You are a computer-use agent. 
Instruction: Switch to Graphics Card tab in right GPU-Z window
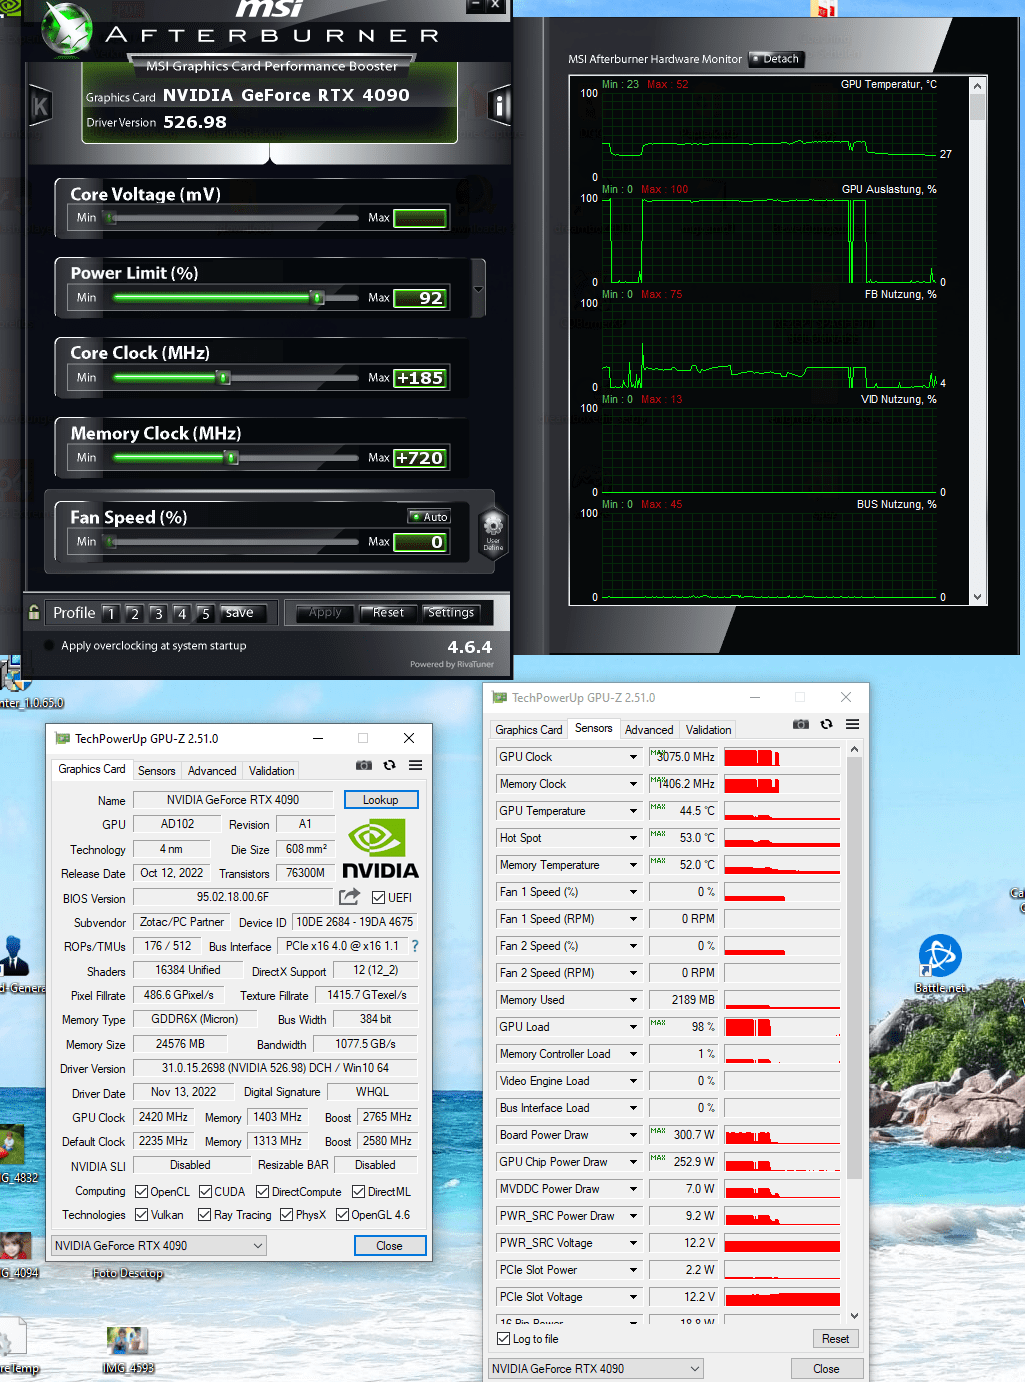[x=529, y=730]
